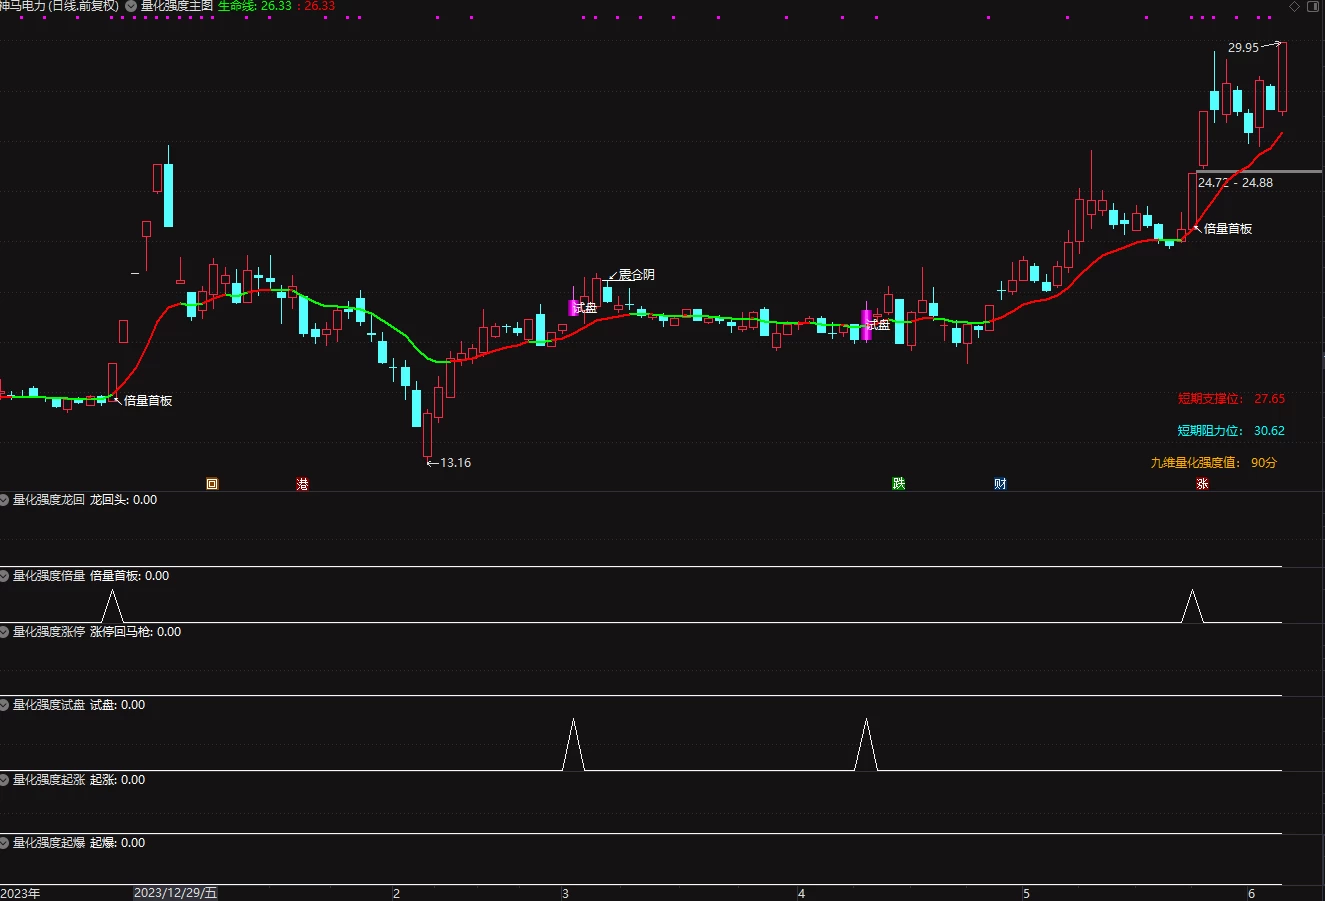
Task: Click the 2023/12/29/五 date label
Action: coord(175,893)
